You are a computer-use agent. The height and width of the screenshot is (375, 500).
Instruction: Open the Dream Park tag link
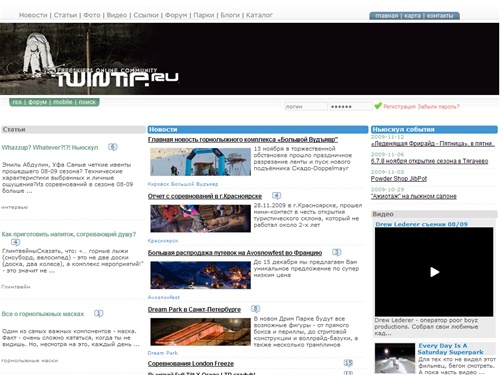(163, 353)
